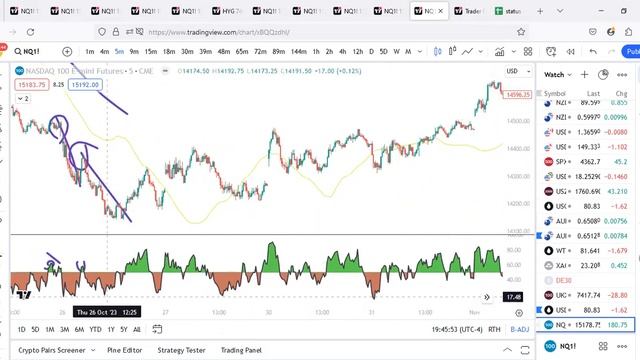The image size is (640, 360).
Task: Click the 15192.00 buy price box
Action: (x=85, y=84)
